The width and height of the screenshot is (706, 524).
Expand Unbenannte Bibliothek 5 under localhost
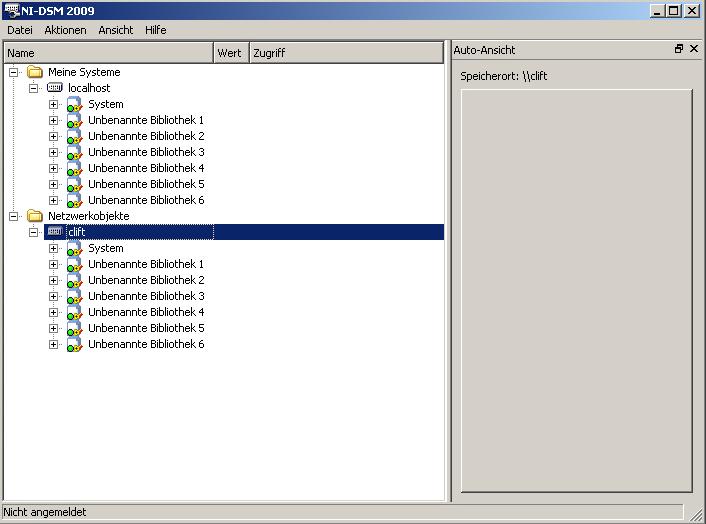pyautogui.click(x=54, y=184)
